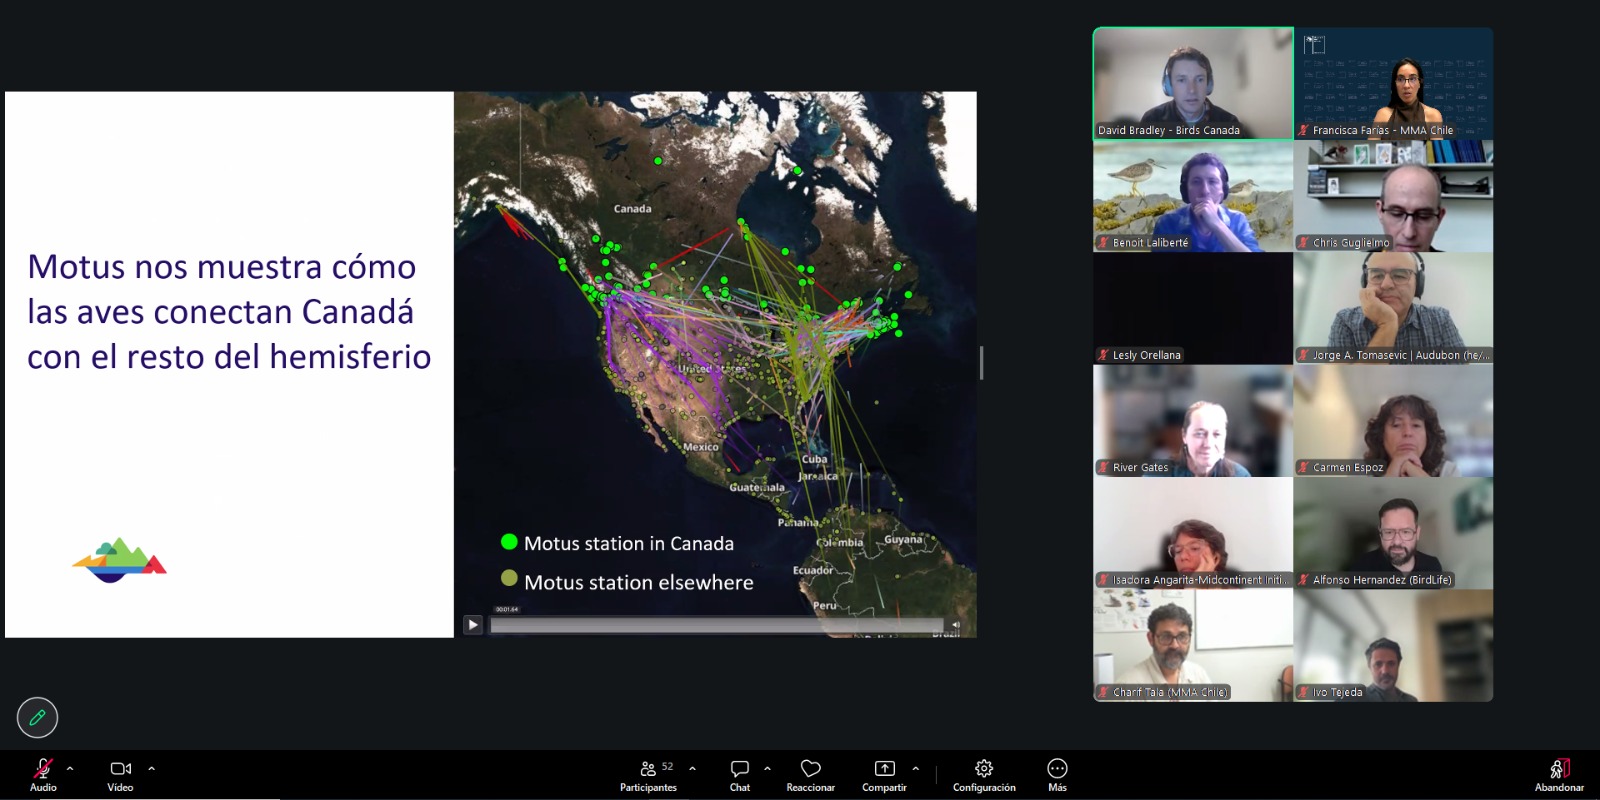Play the Motus map video
Viewport: 1600px width, 800px height.
[x=473, y=625]
